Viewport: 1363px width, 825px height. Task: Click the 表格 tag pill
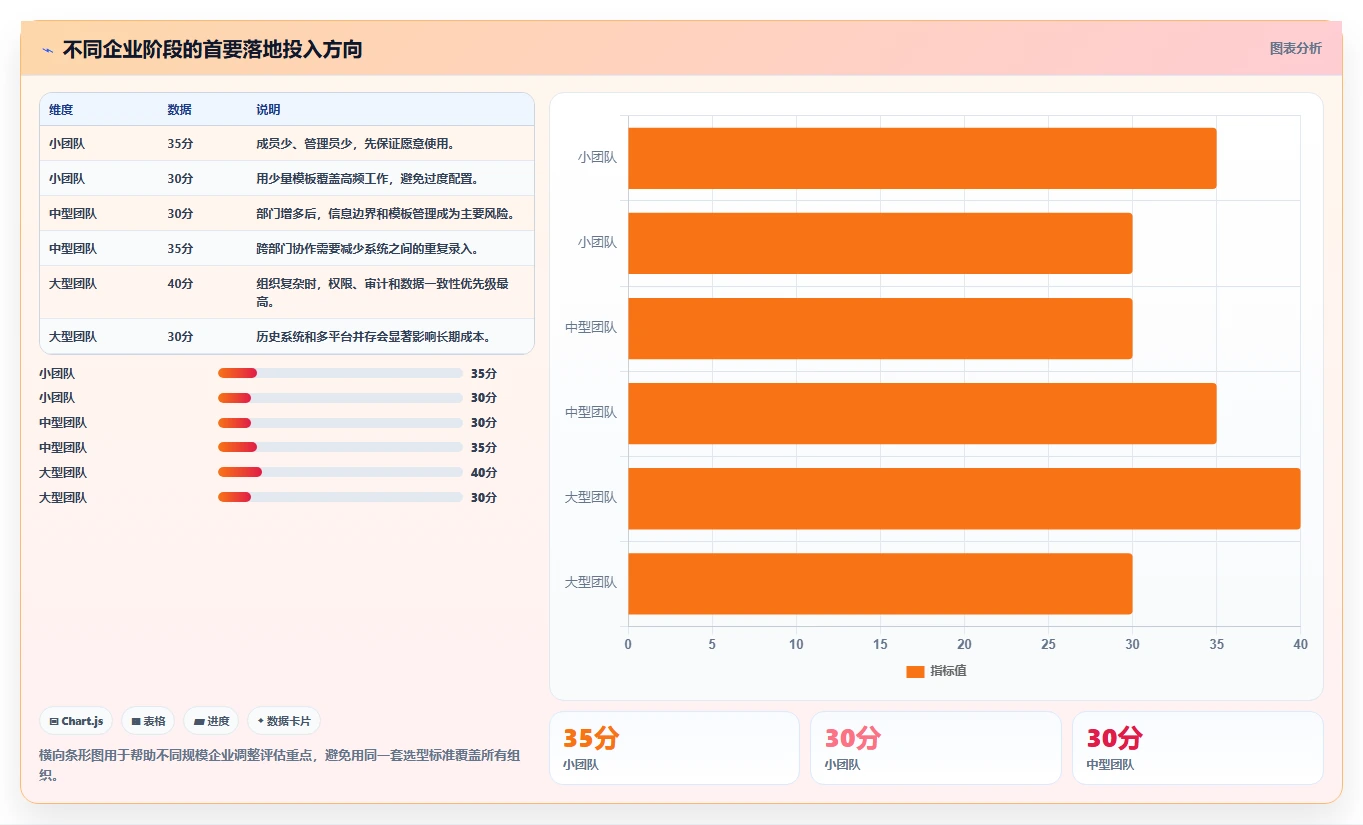pyautogui.click(x=148, y=721)
